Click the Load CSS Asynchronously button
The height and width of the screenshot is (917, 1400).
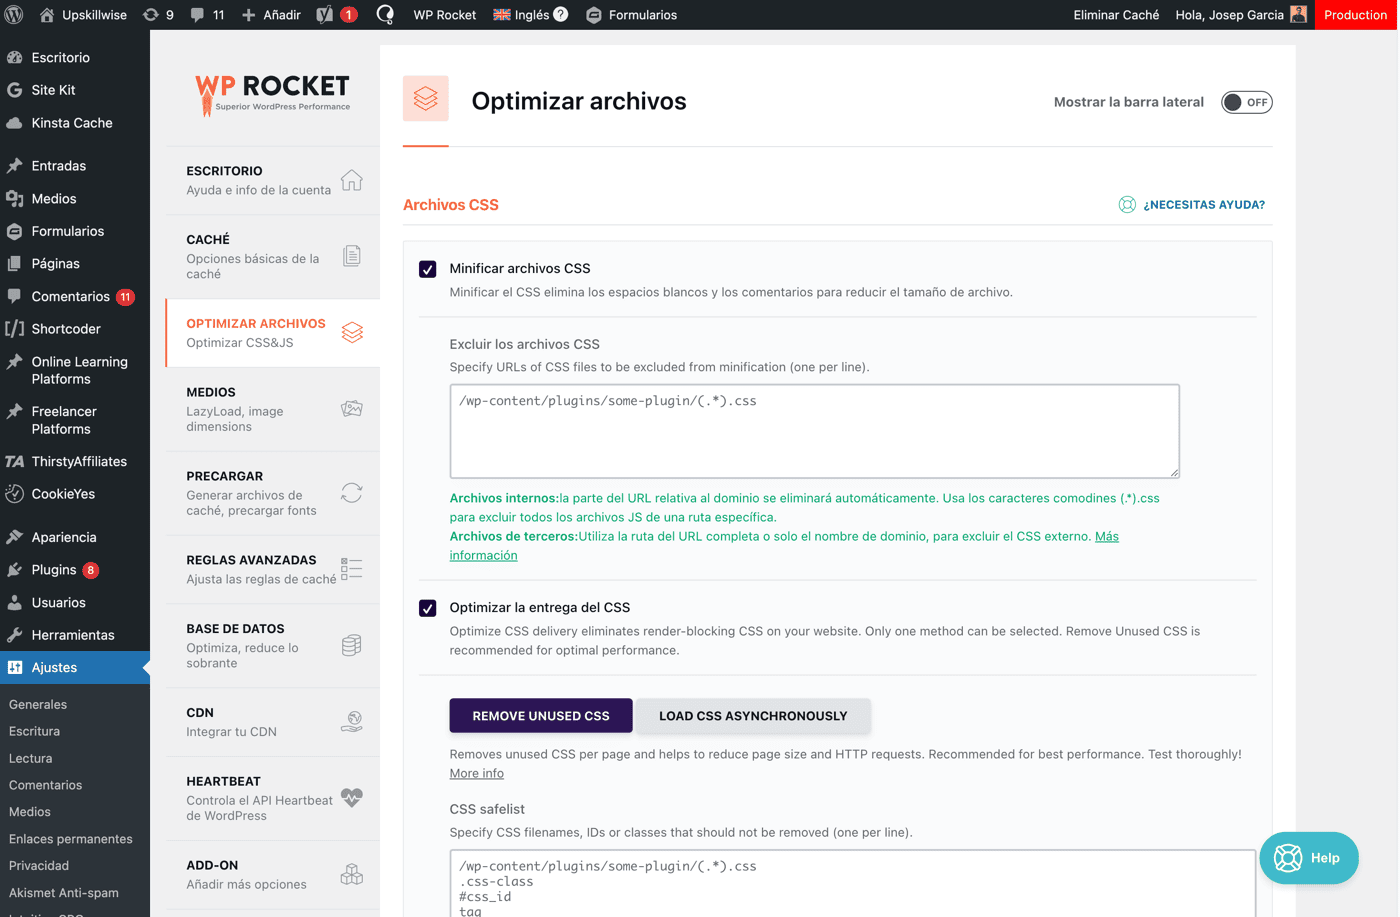tap(753, 716)
